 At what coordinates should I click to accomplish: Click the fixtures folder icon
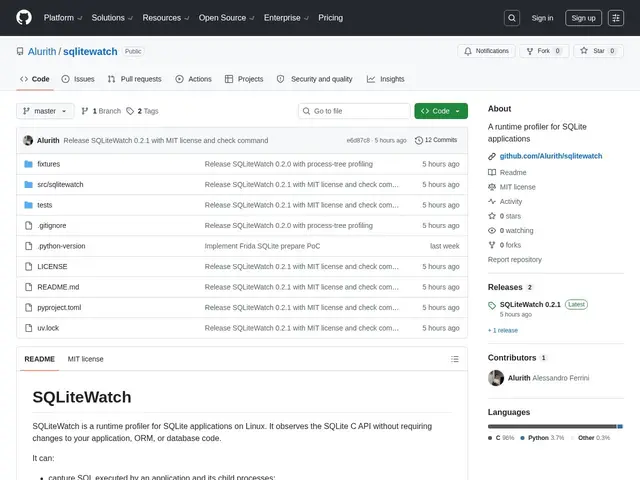[29, 164]
